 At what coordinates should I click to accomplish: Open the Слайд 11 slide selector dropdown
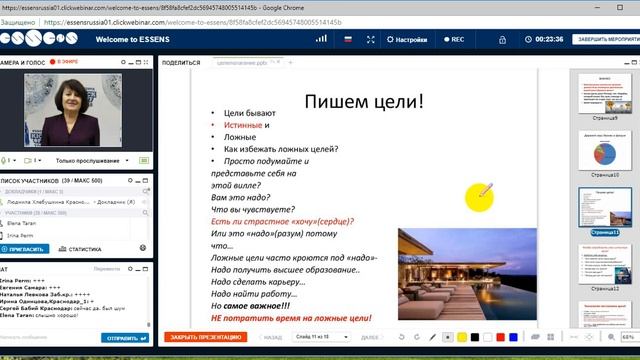pos(321,337)
